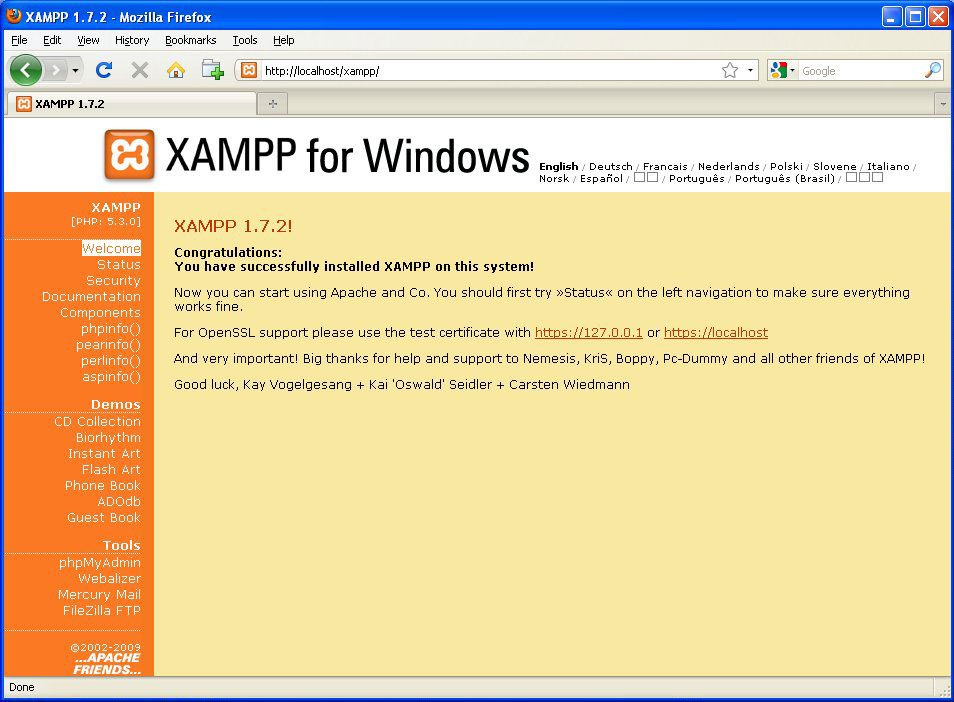Open the back/forward history dropdown arrow
Image resolution: width=954 pixels, height=702 pixels.
point(75,71)
